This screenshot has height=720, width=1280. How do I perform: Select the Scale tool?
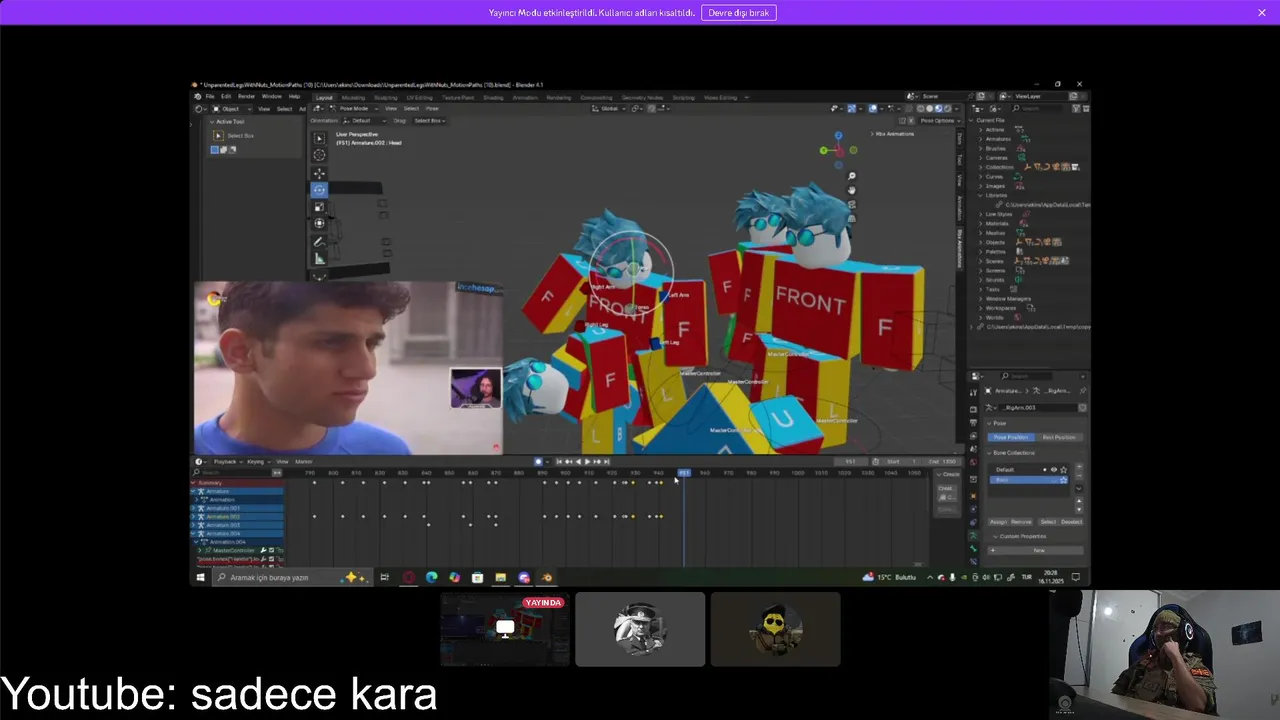319,207
